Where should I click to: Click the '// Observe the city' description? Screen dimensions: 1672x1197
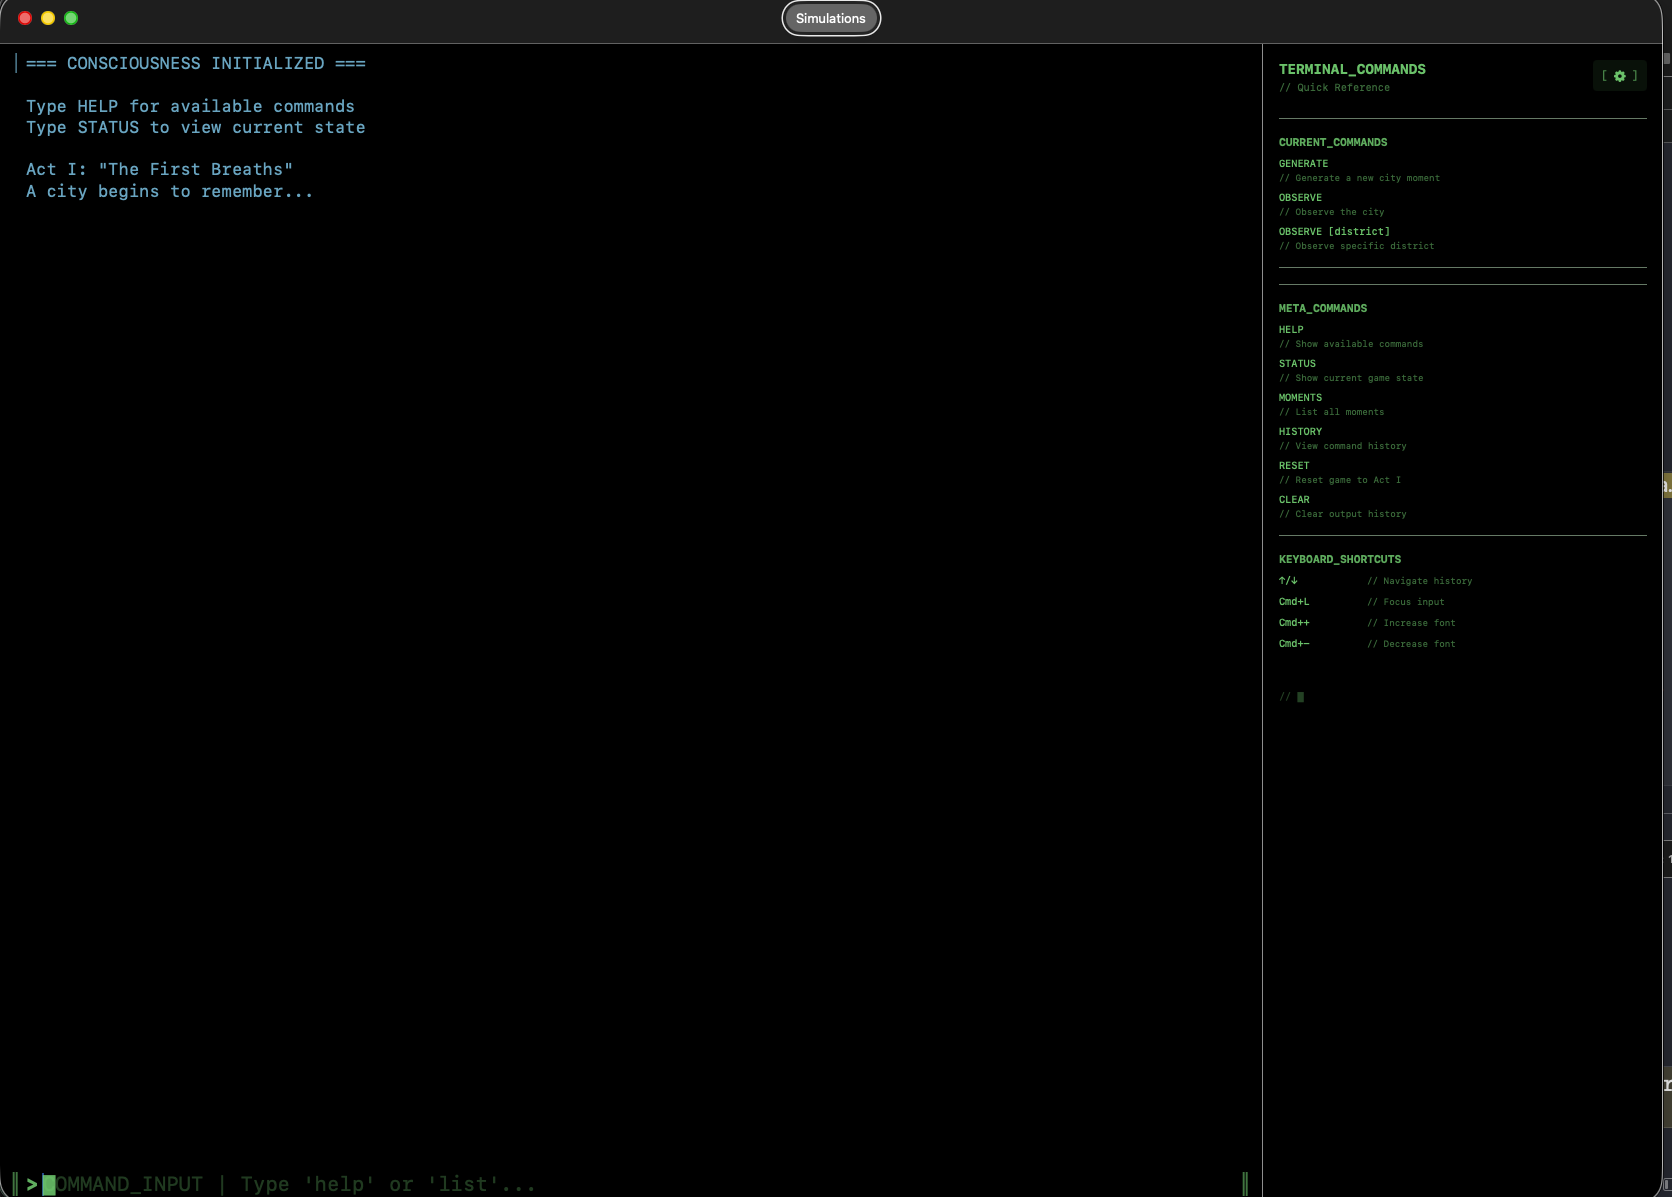pyautogui.click(x=1332, y=212)
